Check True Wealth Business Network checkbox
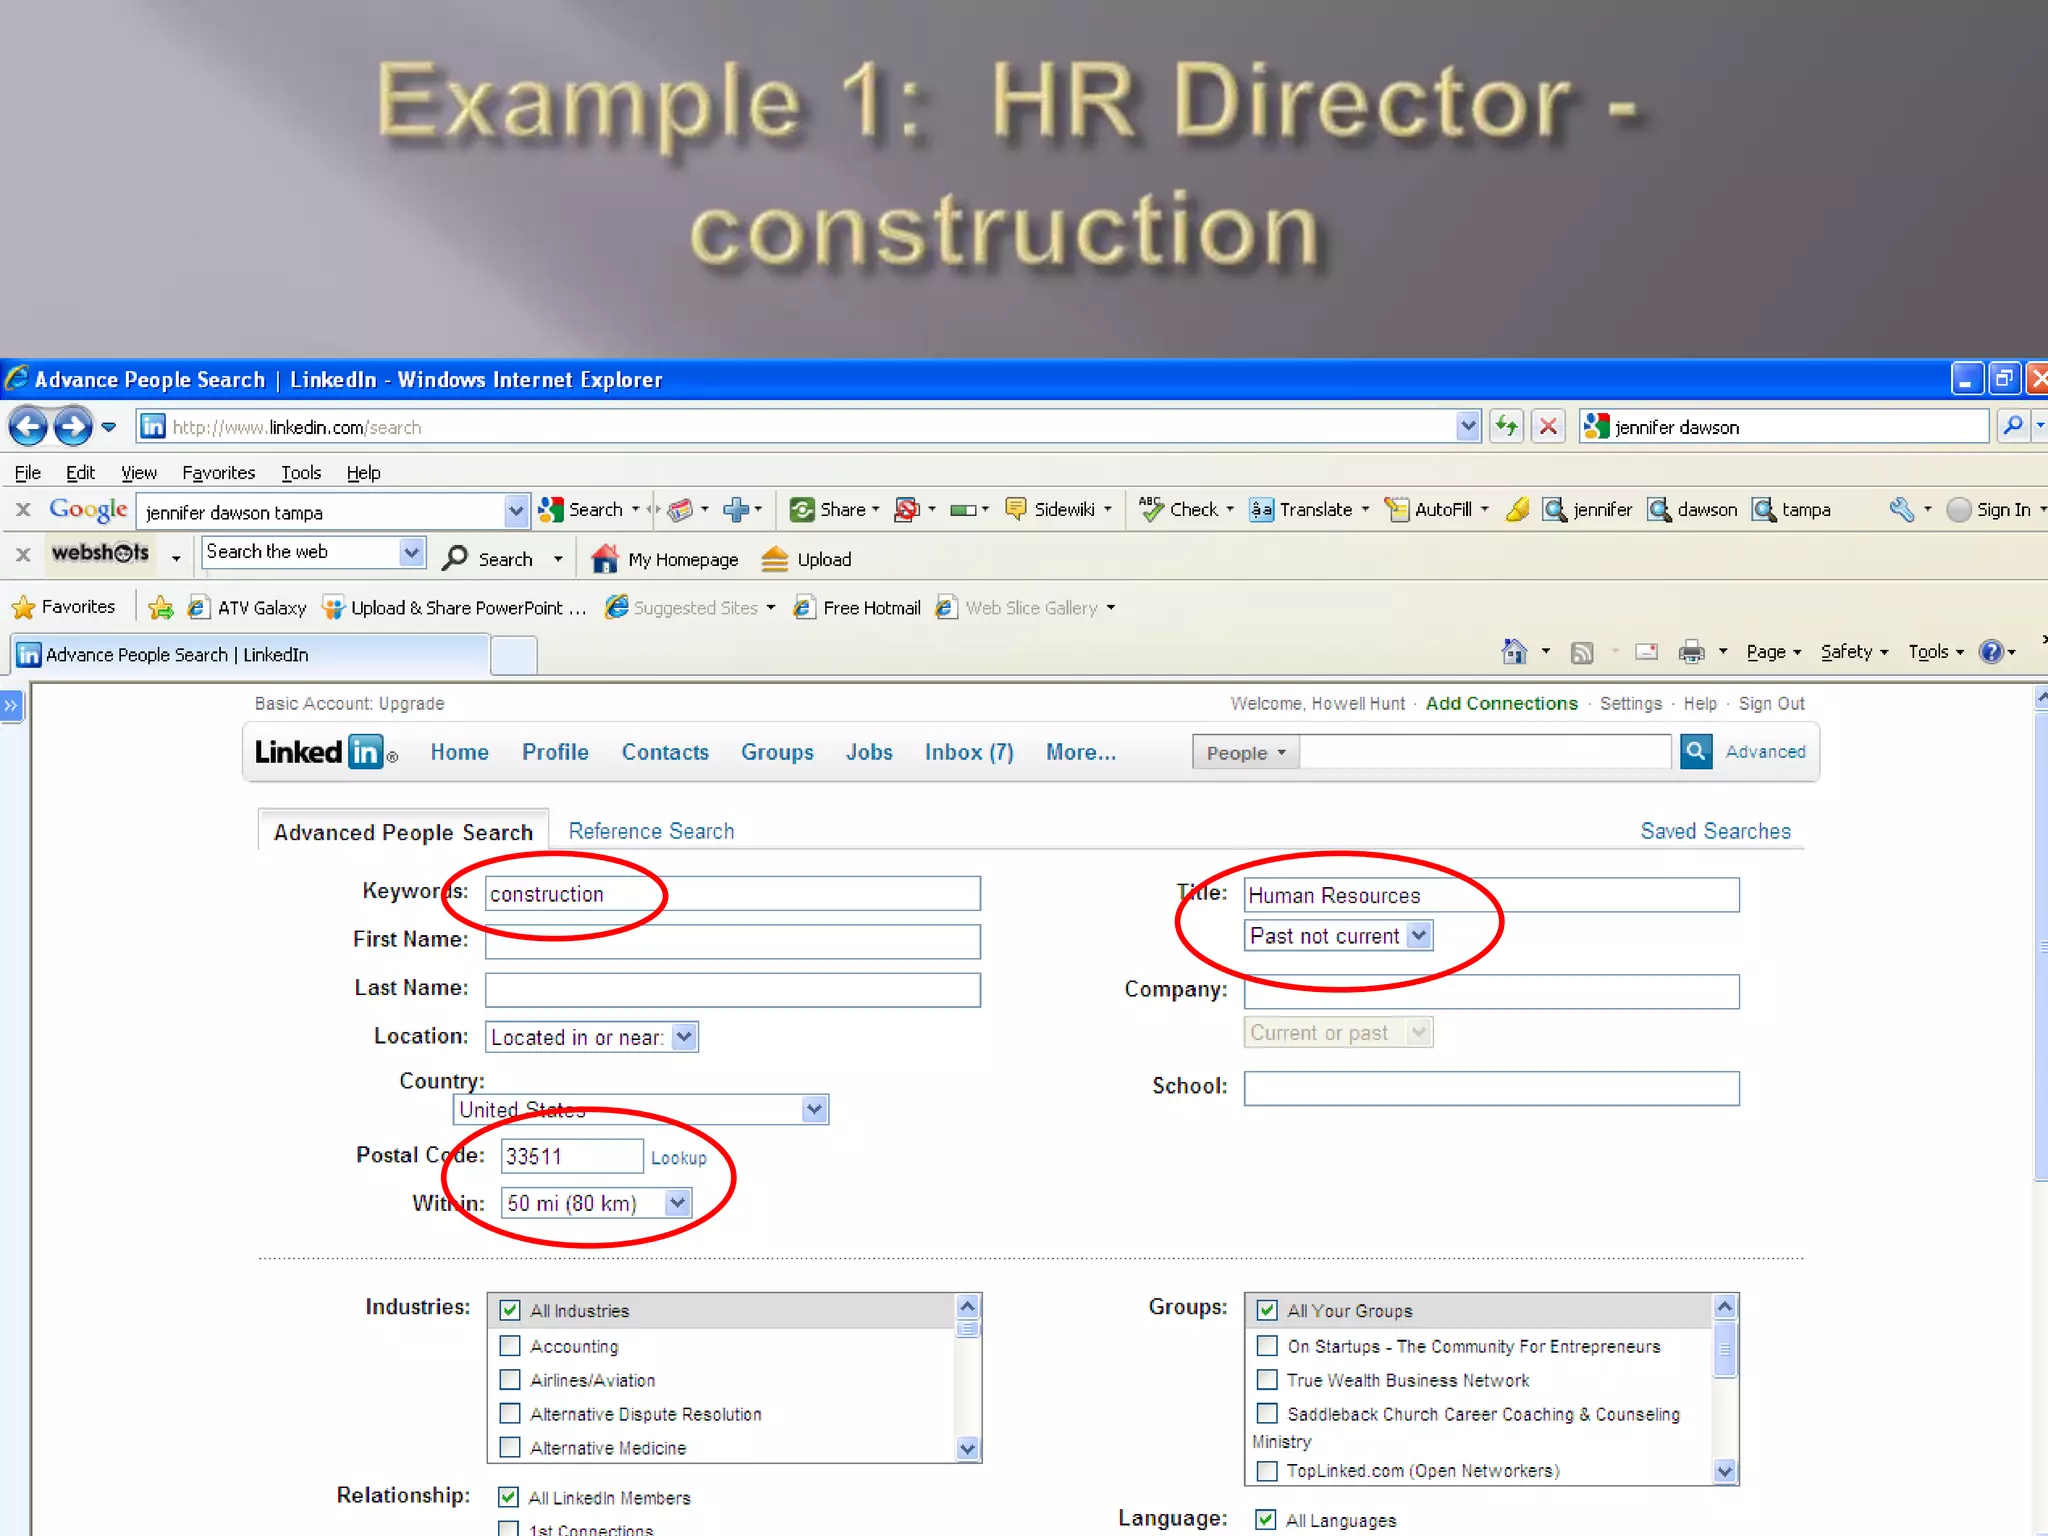Viewport: 2048px width, 1536px height. [1267, 1380]
